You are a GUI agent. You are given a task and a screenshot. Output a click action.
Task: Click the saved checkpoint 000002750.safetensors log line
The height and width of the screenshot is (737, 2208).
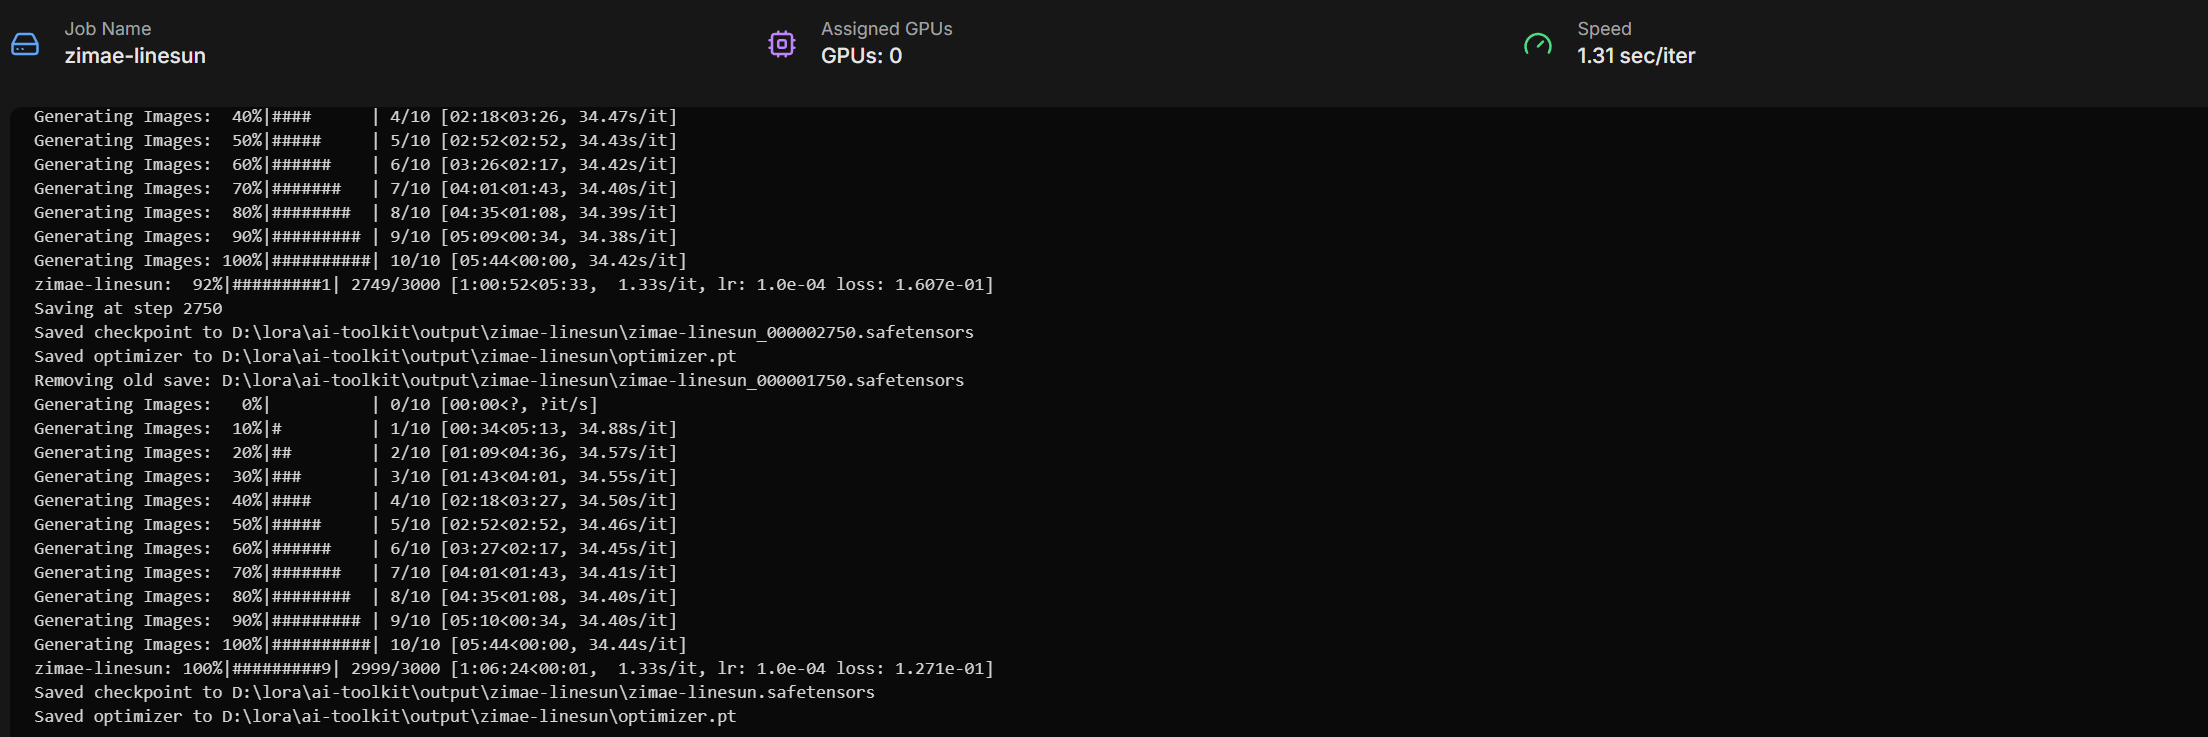pyautogui.click(x=503, y=332)
